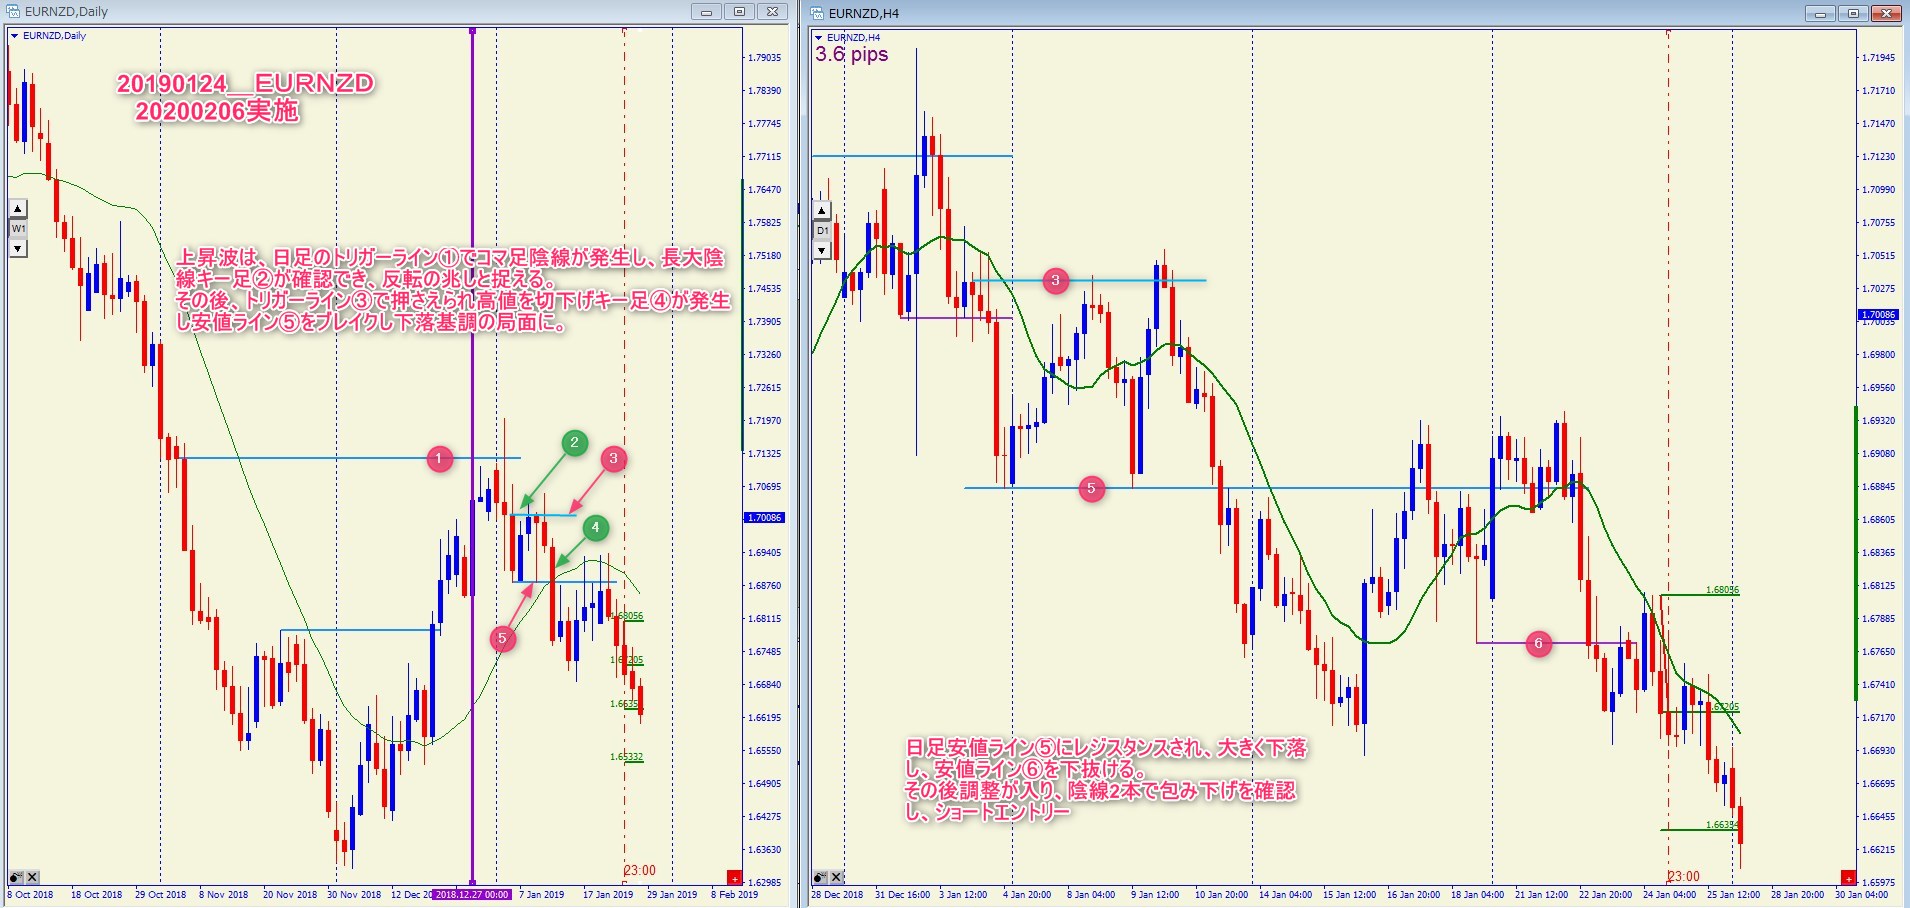Click the chart icon in the EURNZD,H4 title bar
Image resolution: width=1910 pixels, height=908 pixels.
[x=817, y=13]
